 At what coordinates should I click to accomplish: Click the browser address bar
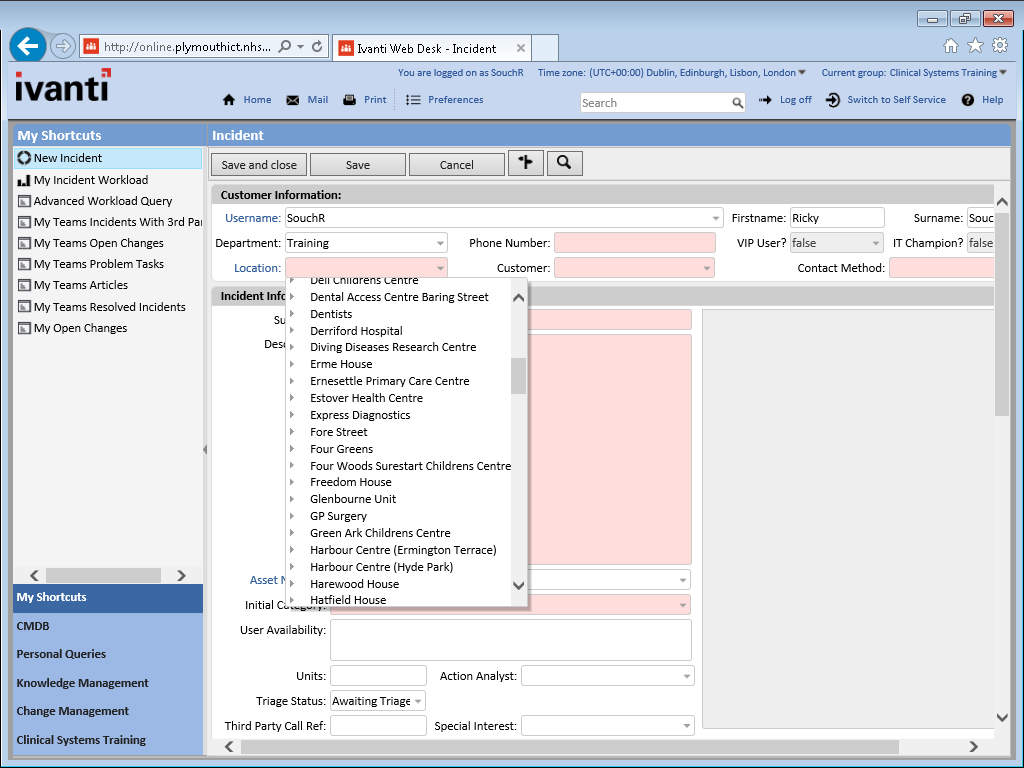[x=187, y=46]
